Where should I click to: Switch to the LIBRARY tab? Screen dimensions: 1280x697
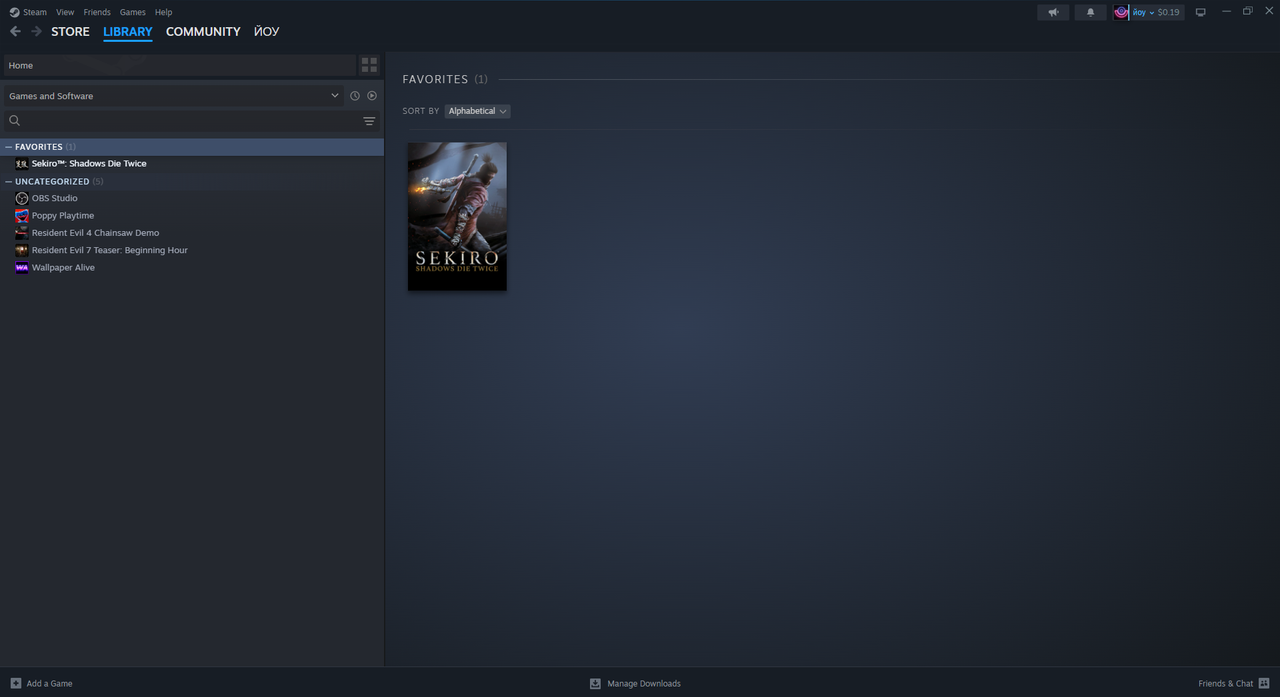[x=128, y=31]
